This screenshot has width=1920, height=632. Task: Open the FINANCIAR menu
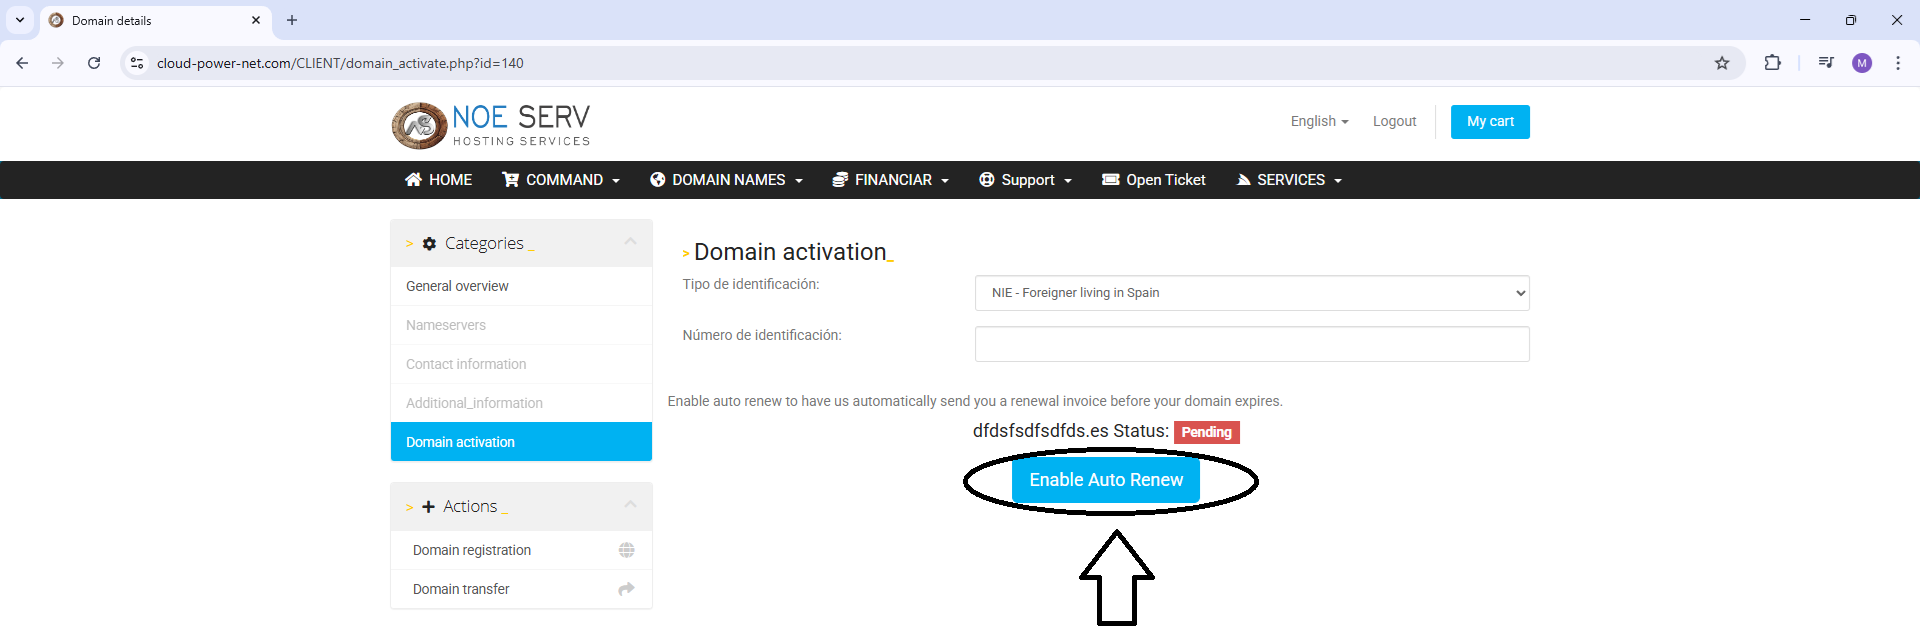click(890, 180)
